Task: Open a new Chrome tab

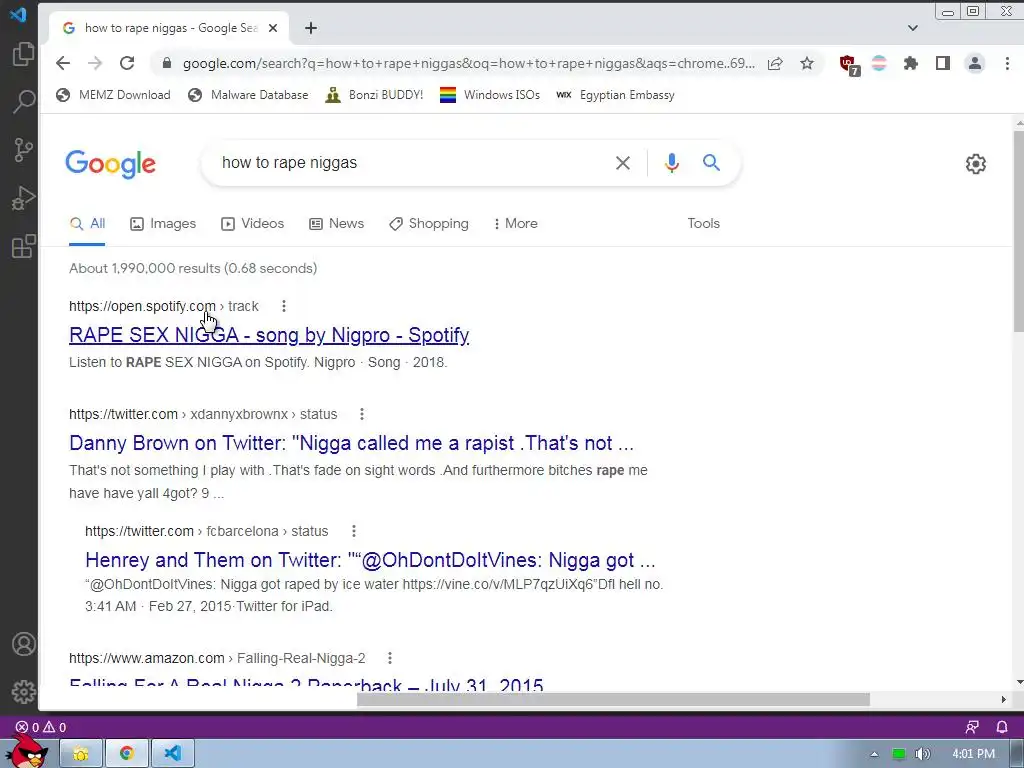Action: click(311, 28)
